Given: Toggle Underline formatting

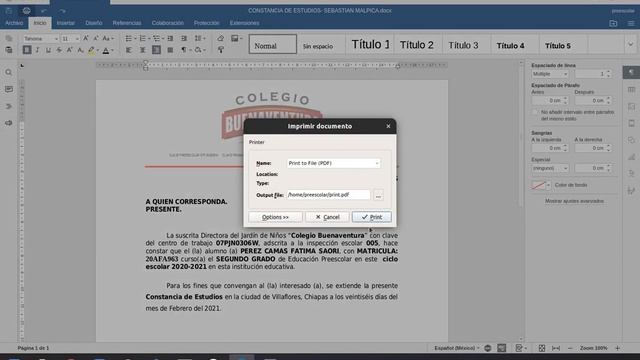Looking at the screenshot, I should [x=48, y=50].
